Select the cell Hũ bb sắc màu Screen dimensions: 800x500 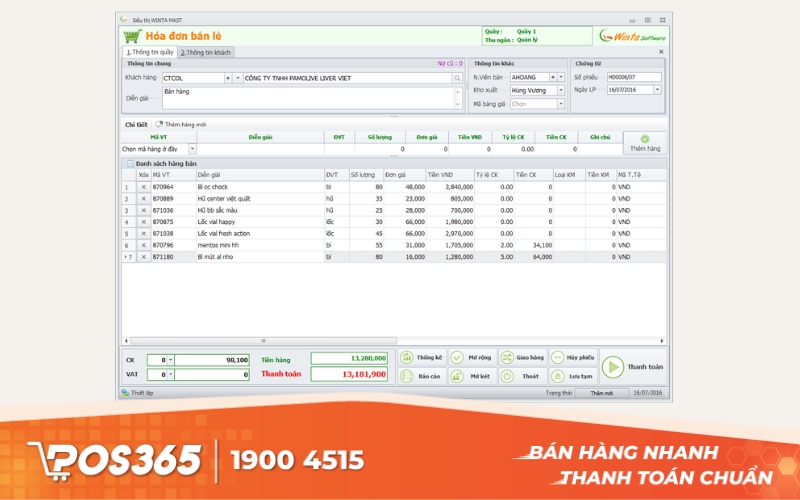pyautogui.click(x=260, y=210)
